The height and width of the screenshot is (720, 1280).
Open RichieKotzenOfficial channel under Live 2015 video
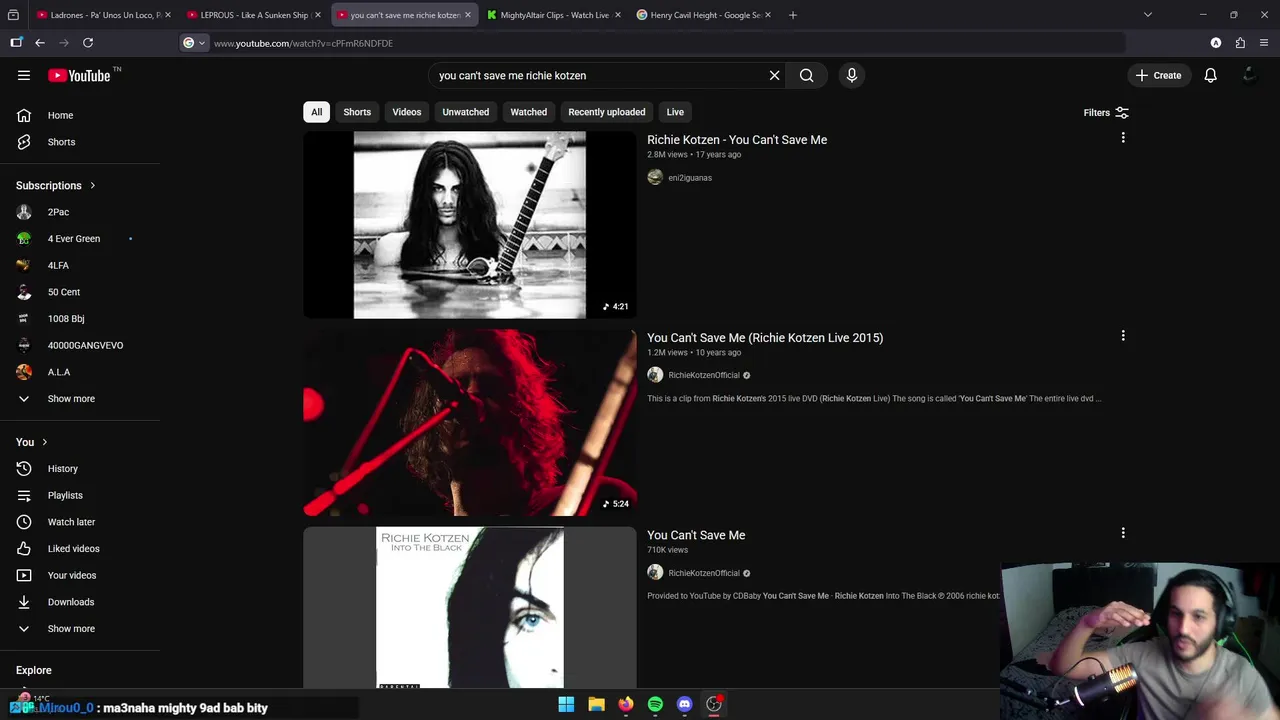pos(704,375)
